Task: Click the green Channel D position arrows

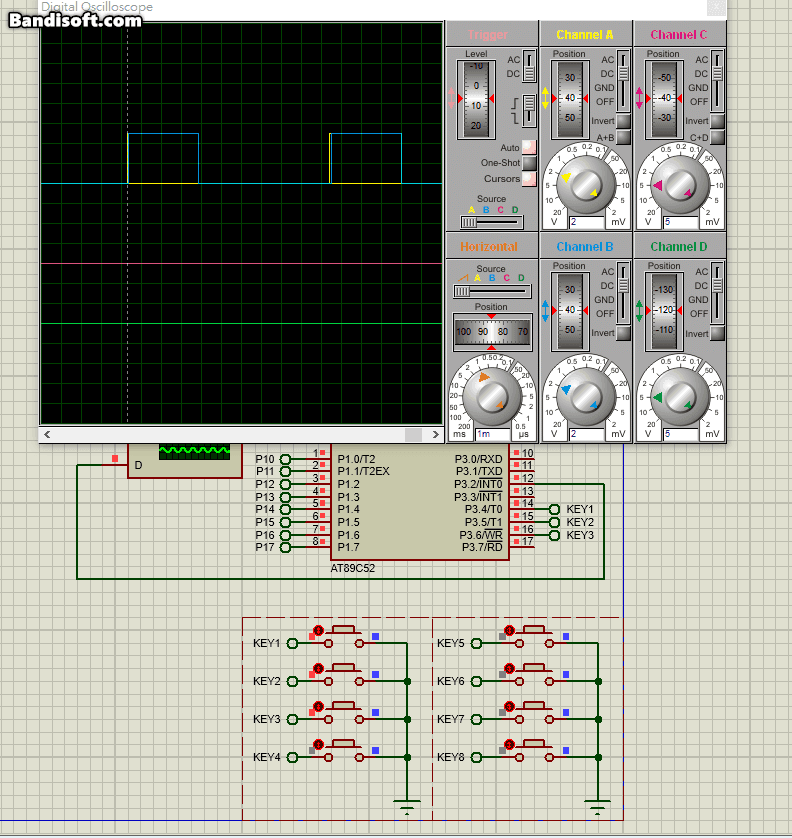Action: point(639,311)
